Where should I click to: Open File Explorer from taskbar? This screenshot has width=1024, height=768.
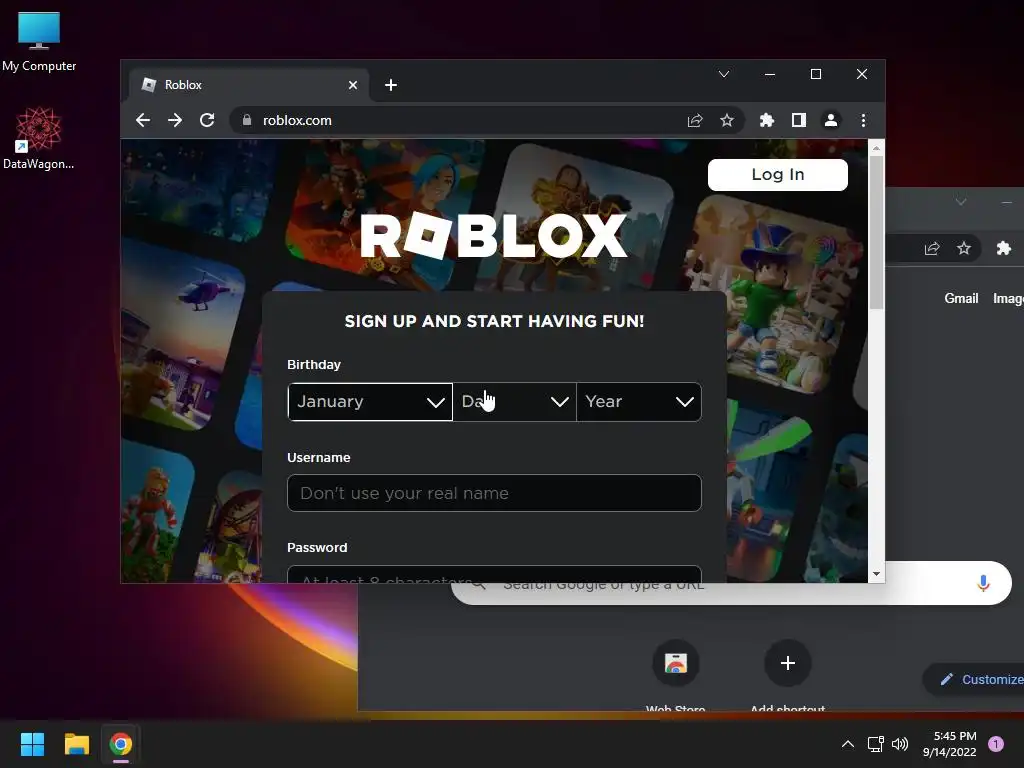click(76, 744)
